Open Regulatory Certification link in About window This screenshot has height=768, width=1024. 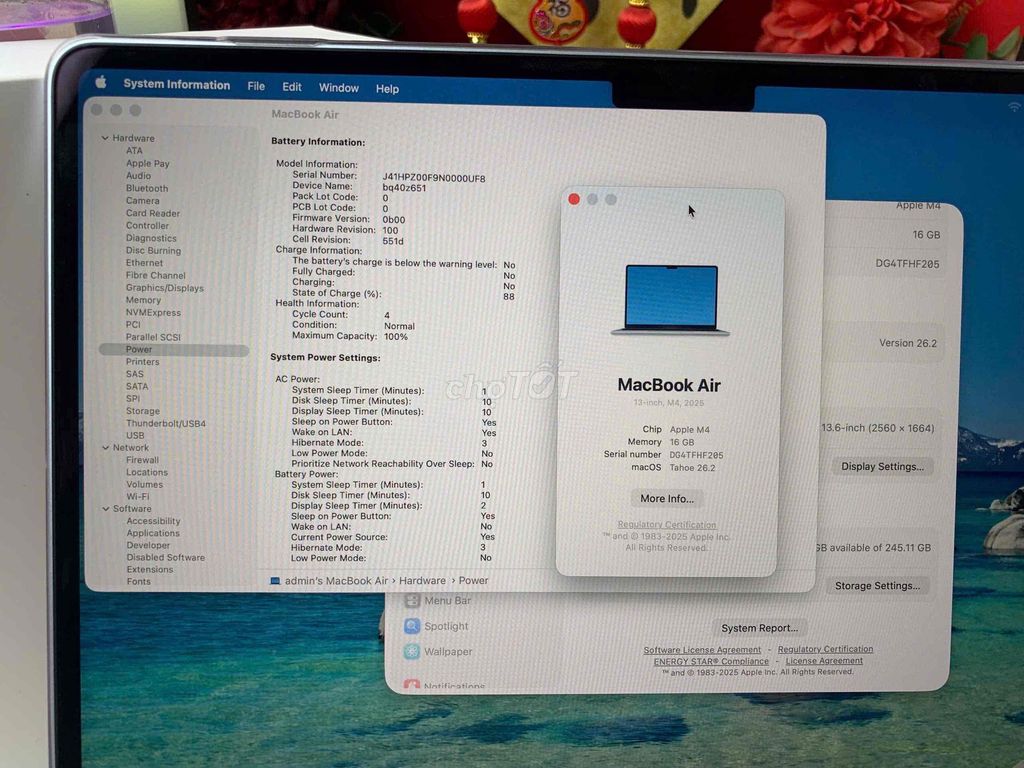point(667,524)
